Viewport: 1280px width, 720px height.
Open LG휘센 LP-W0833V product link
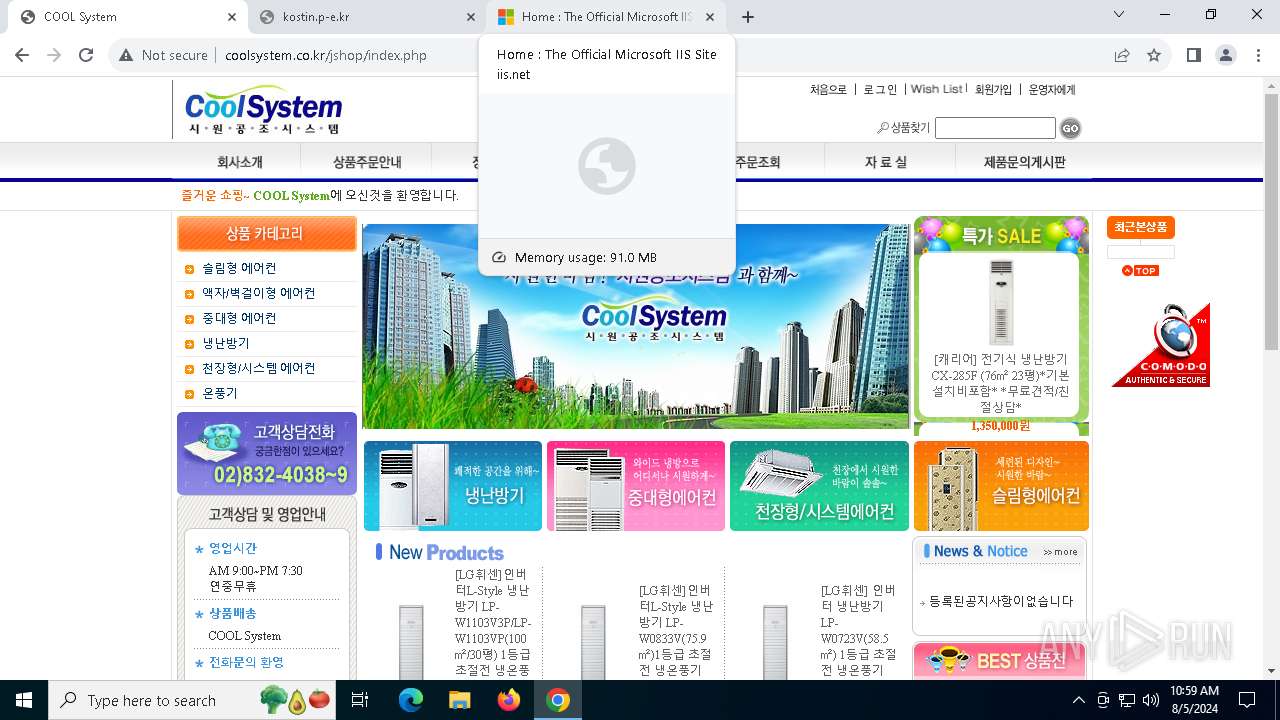tap(676, 630)
